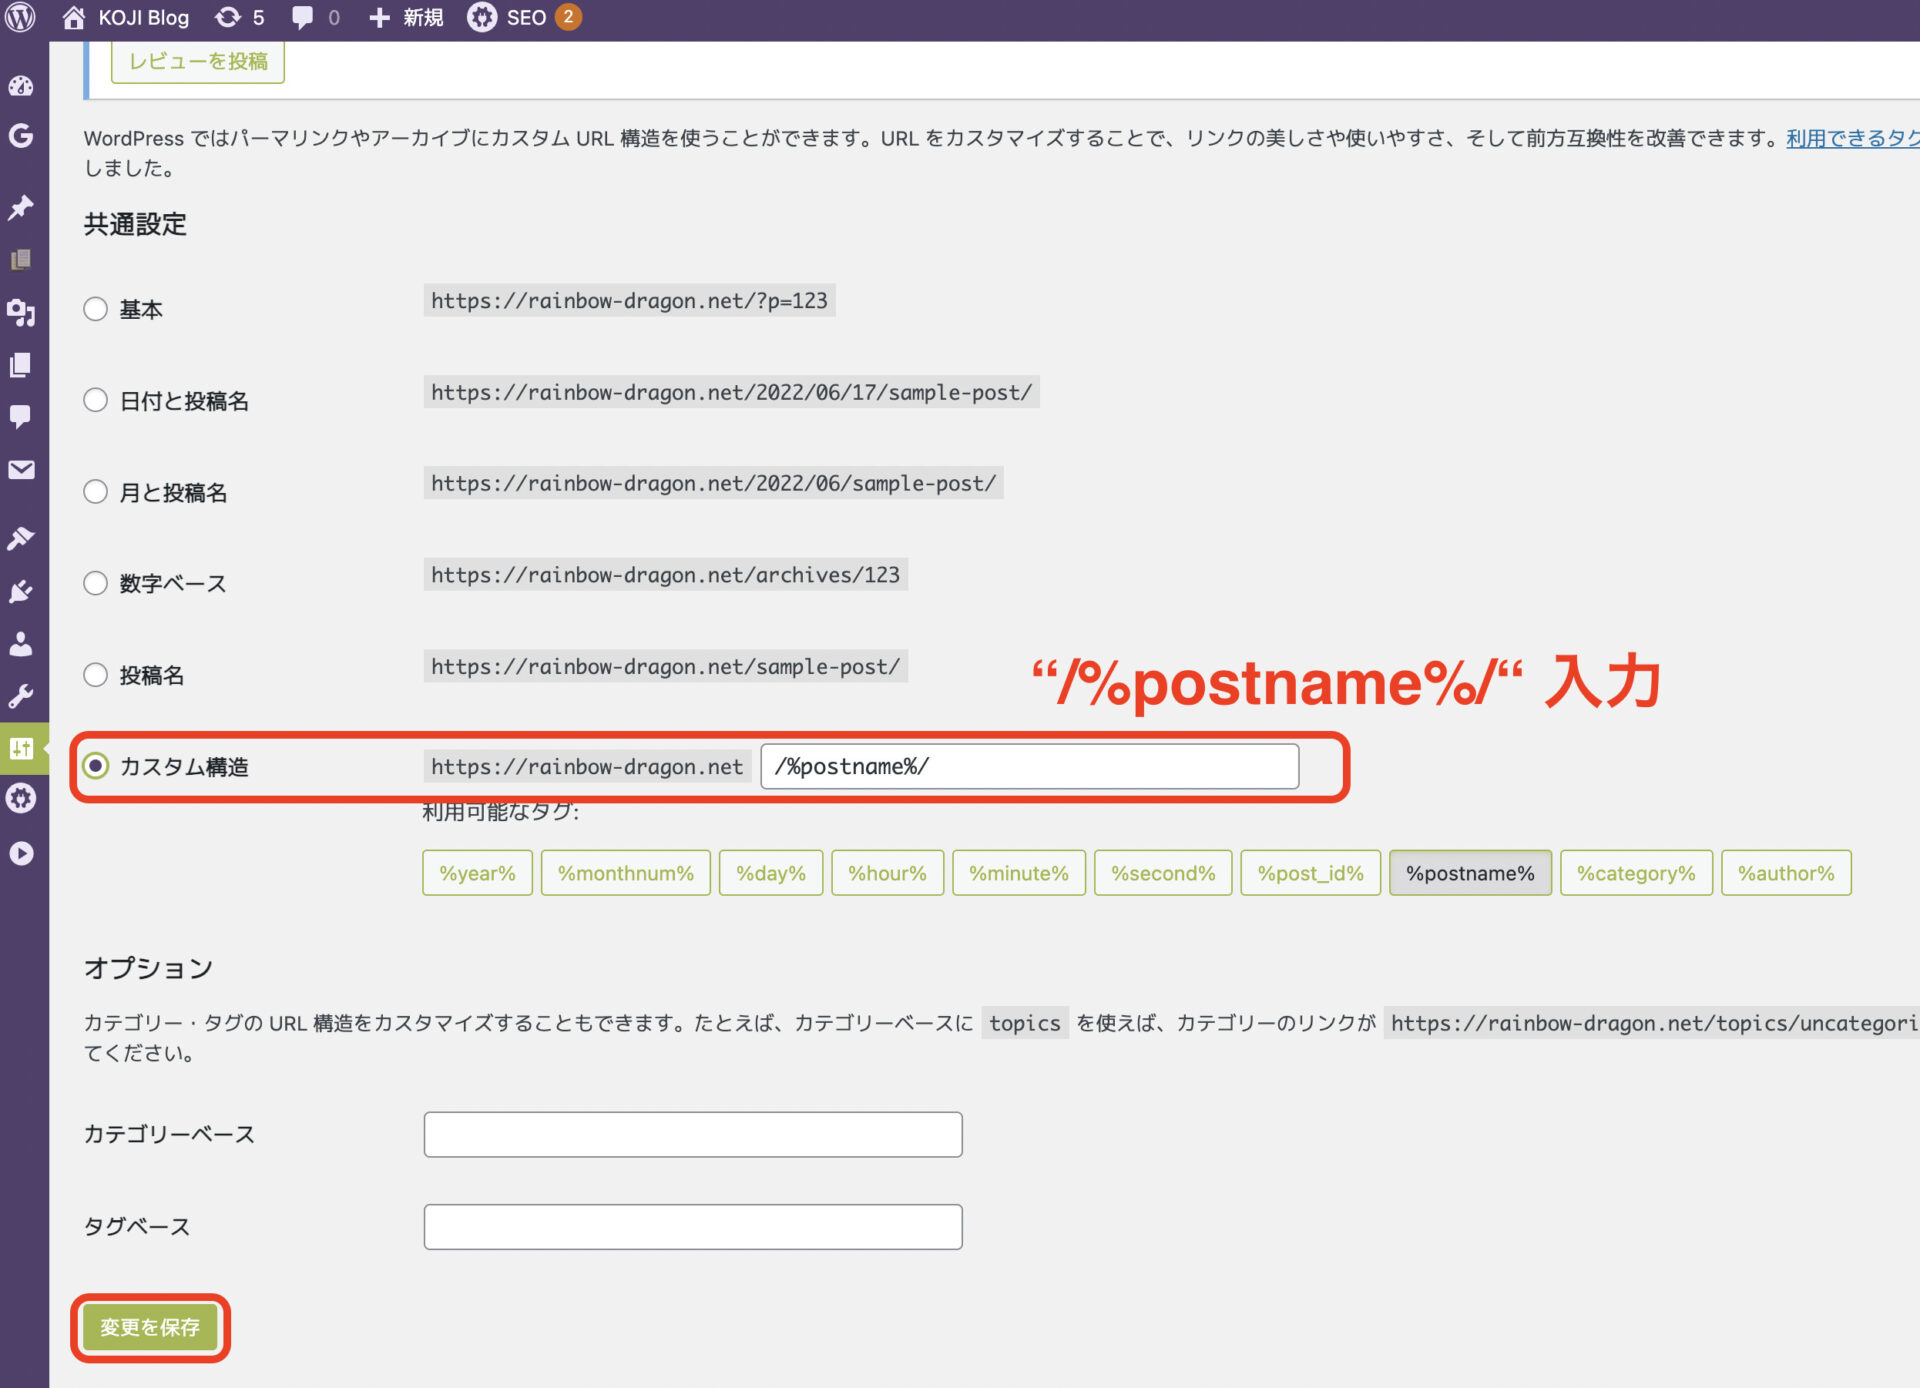Open the Appearance brush icon in sidebar
The width and height of the screenshot is (1920, 1388).
click(x=21, y=538)
